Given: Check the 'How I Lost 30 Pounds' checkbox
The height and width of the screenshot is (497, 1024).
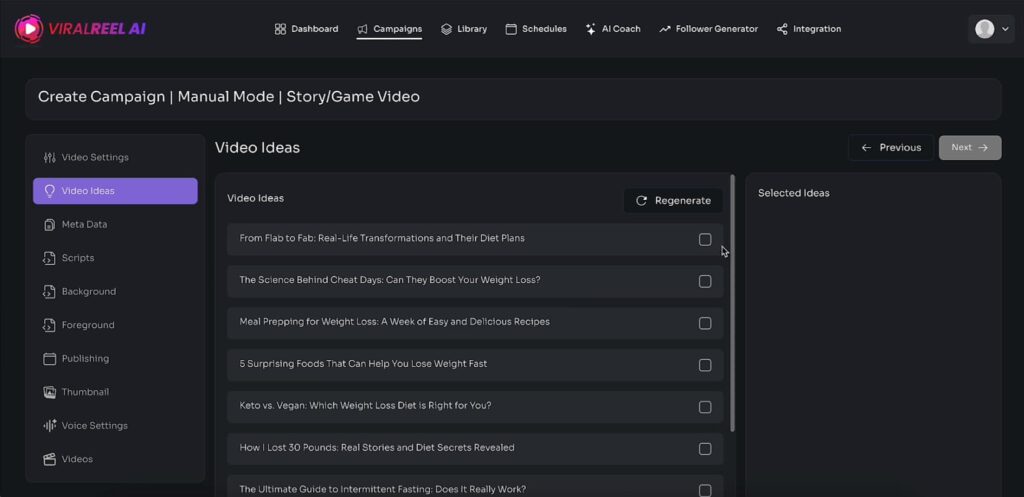Looking at the screenshot, I should pyautogui.click(x=705, y=449).
